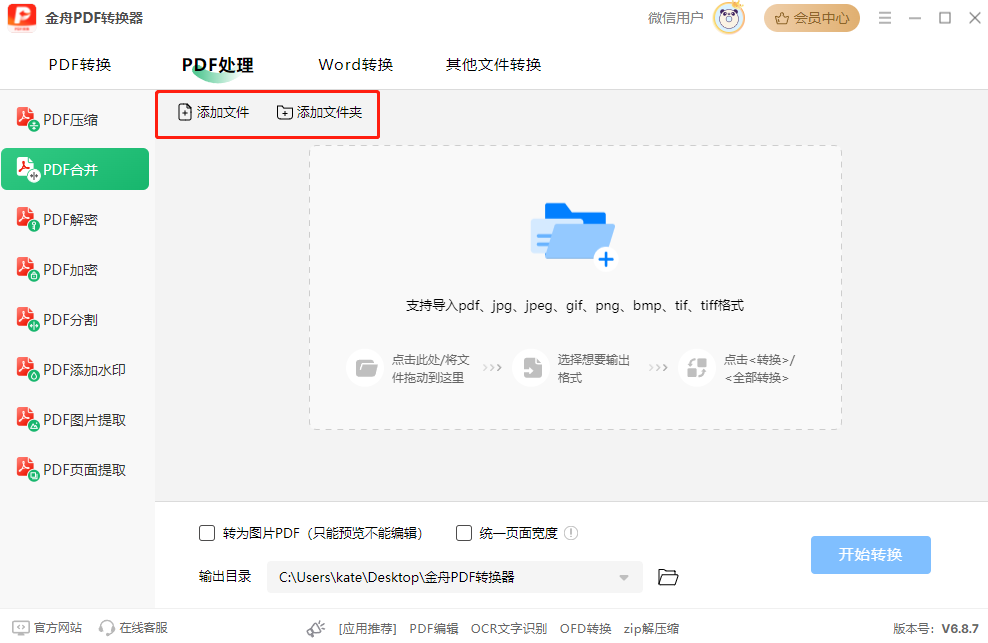Switch to the Word转换 tab
Screen dimensions: 988x643
(355, 64)
